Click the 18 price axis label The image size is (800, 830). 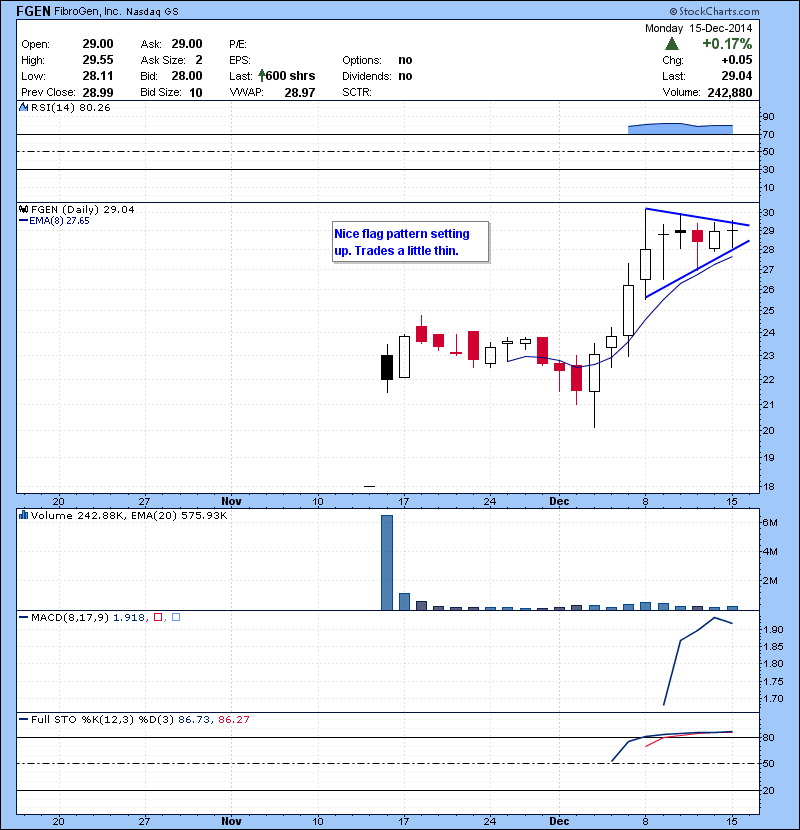coord(768,486)
